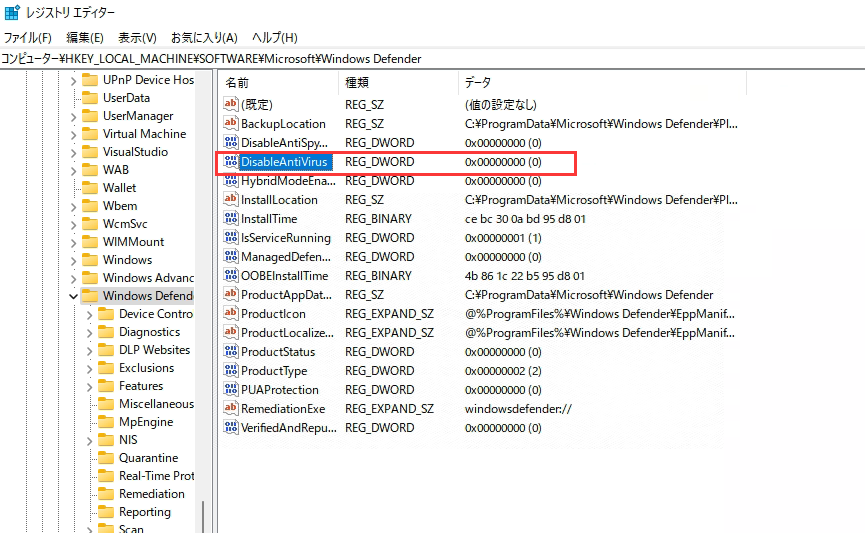This screenshot has height=533, width=865.
Task: Click the Registry Editor title bar icon
Action: point(12,12)
